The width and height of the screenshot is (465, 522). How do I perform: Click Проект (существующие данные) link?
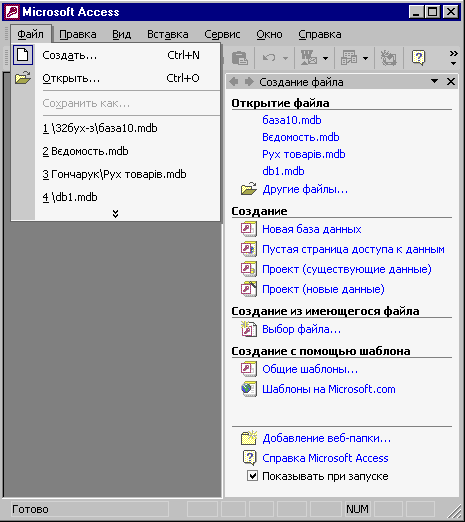click(x=347, y=269)
